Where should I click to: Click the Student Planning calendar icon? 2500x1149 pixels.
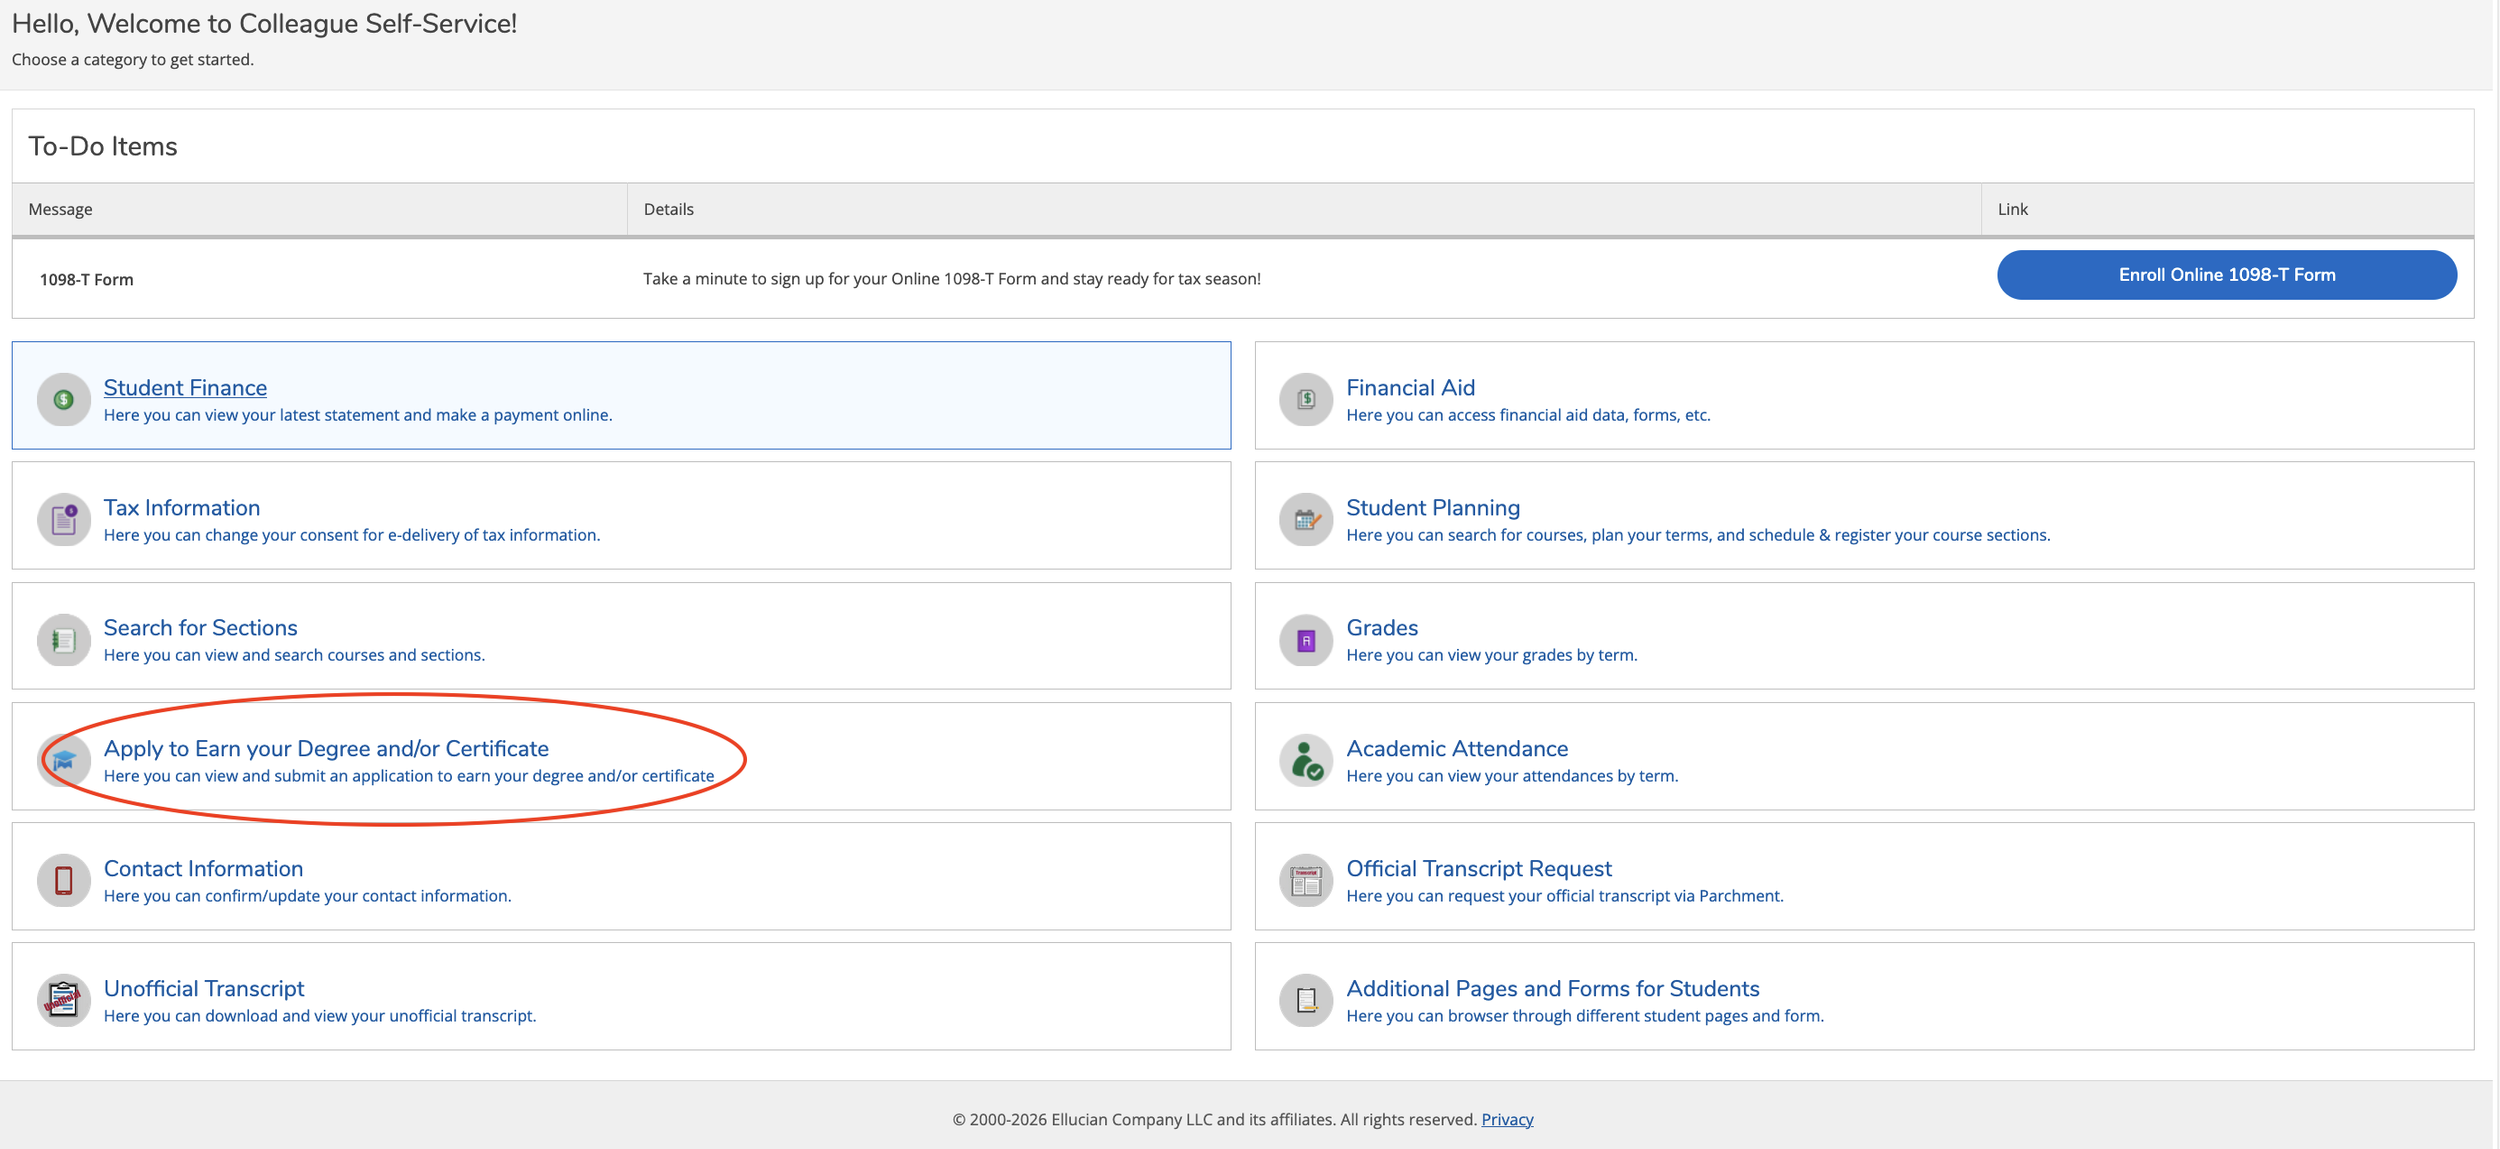(x=1306, y=520)
